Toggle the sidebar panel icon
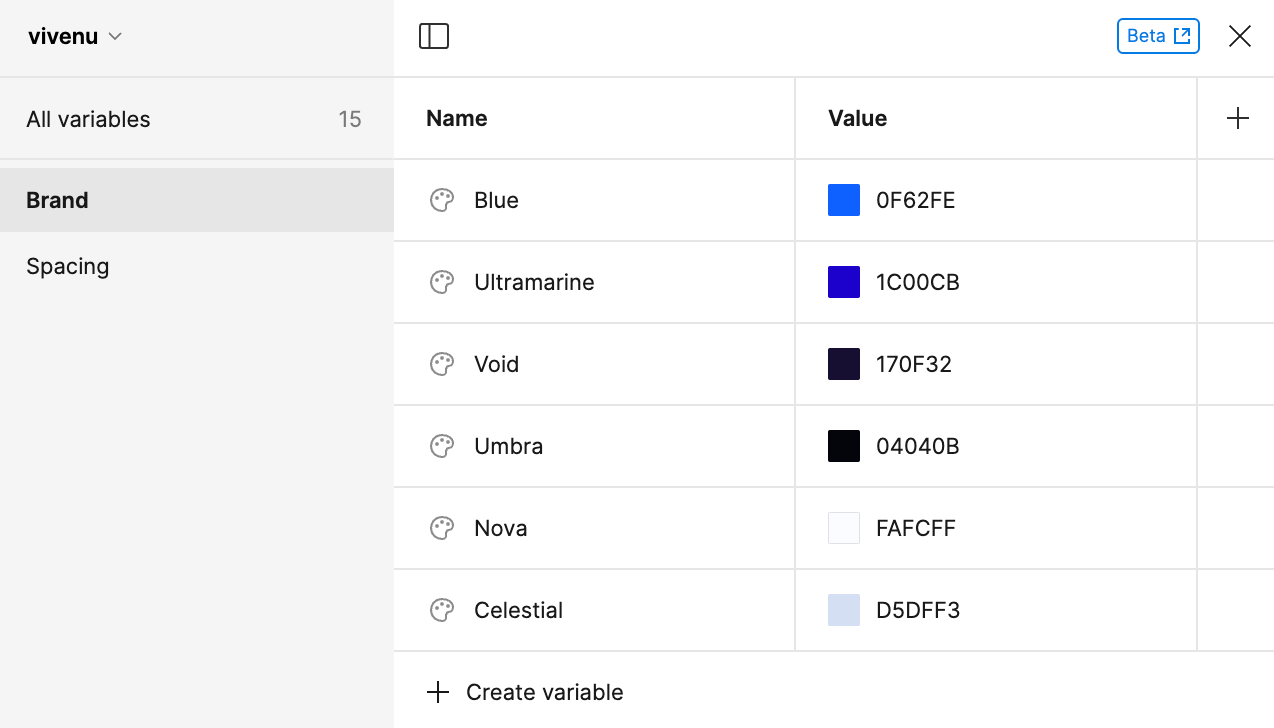This screenshot has height=728, width=1274. pos(434,36)
